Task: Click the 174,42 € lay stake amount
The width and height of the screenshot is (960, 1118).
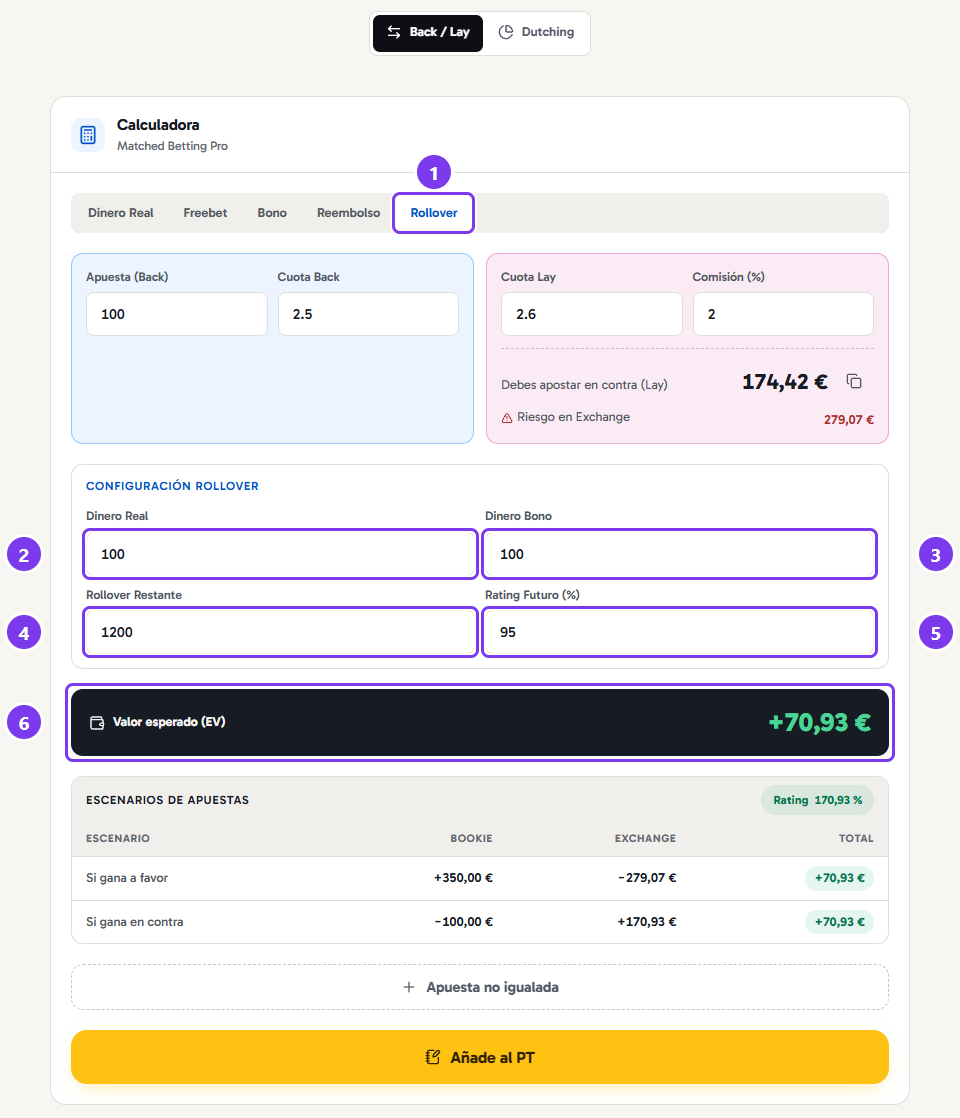Action: click(x=785, y=382)
